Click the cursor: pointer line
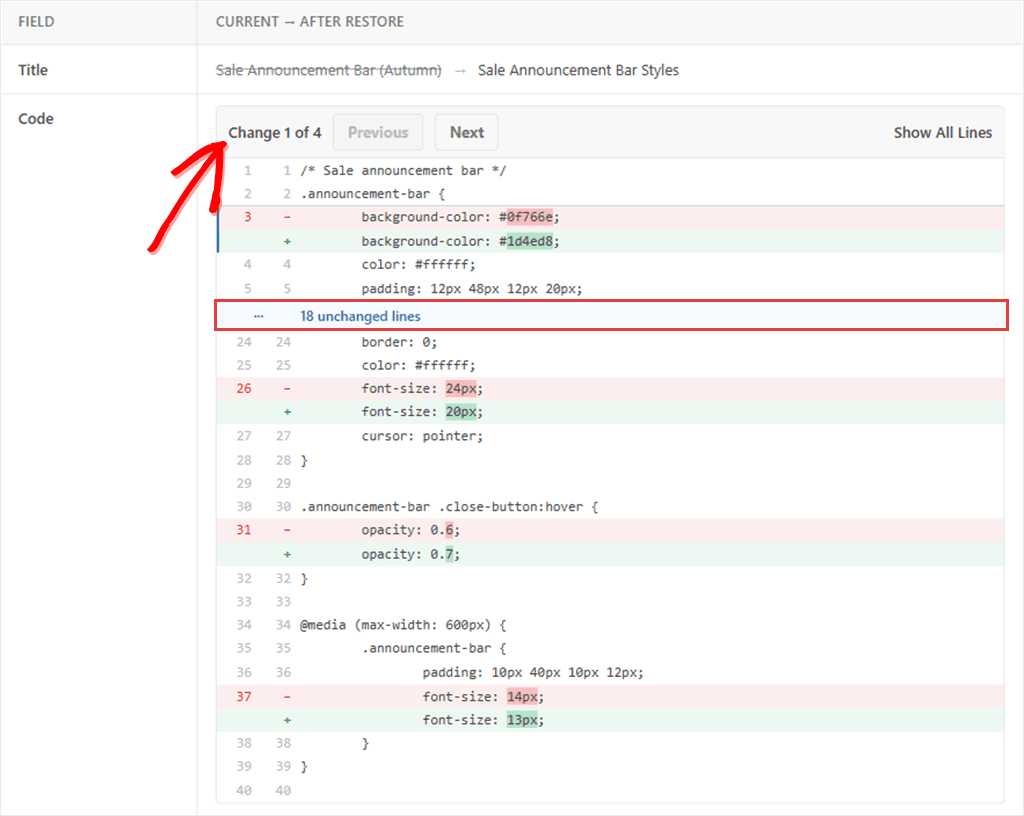This screenshot has width=1024, height=816. [x=422, y=436]
